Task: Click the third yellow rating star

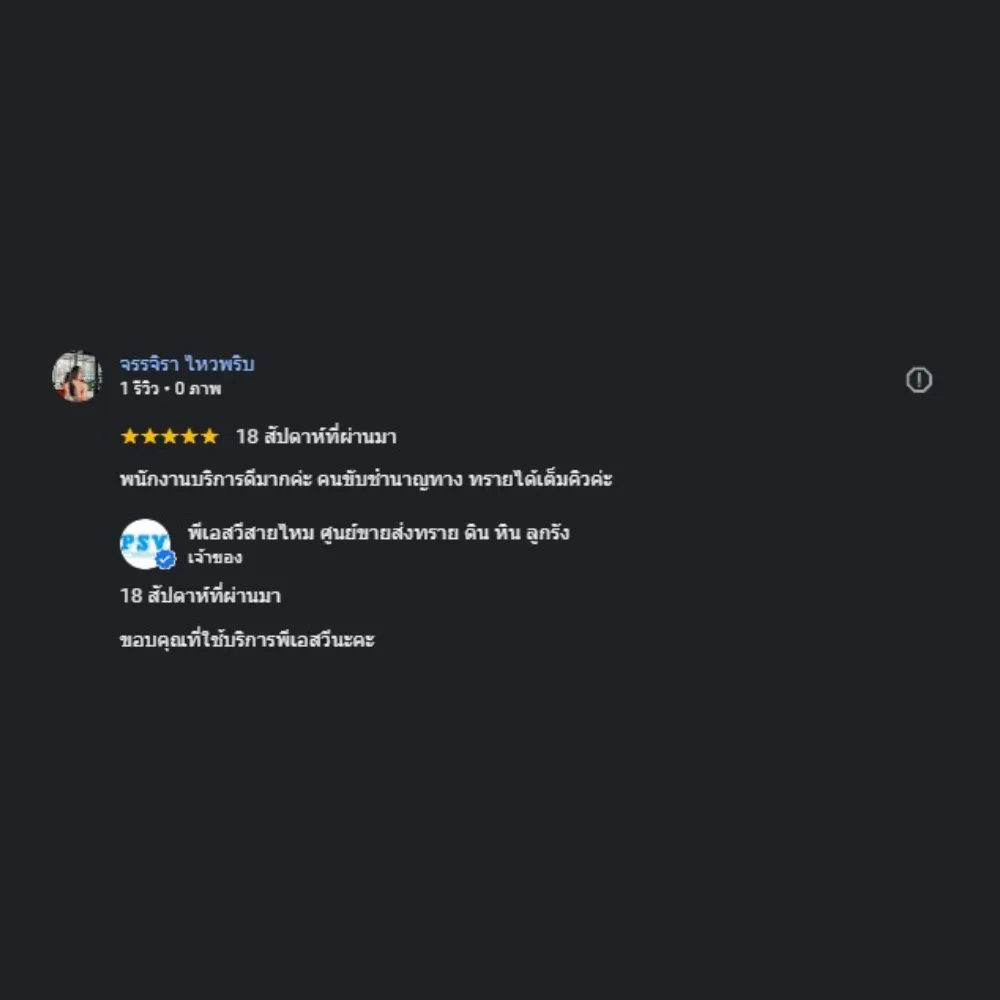Action: [169, 436]
